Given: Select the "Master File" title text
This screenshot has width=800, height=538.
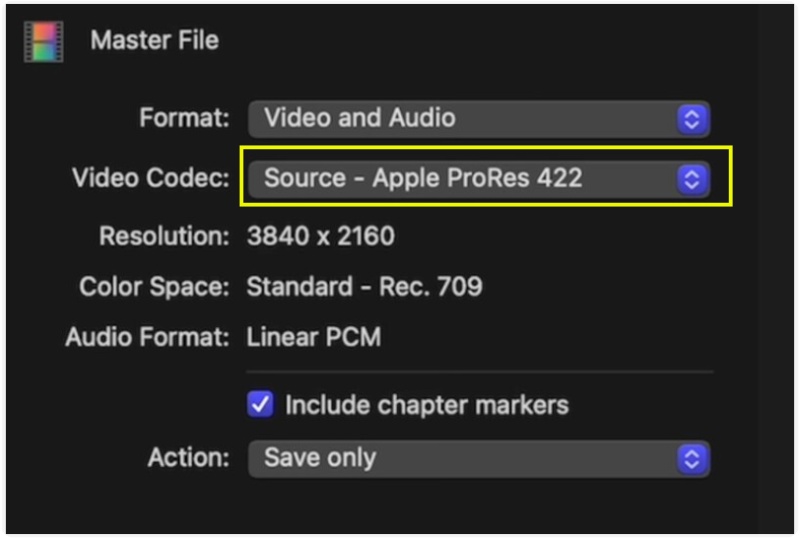Looking at the screenshot, I should coord(154,41).
